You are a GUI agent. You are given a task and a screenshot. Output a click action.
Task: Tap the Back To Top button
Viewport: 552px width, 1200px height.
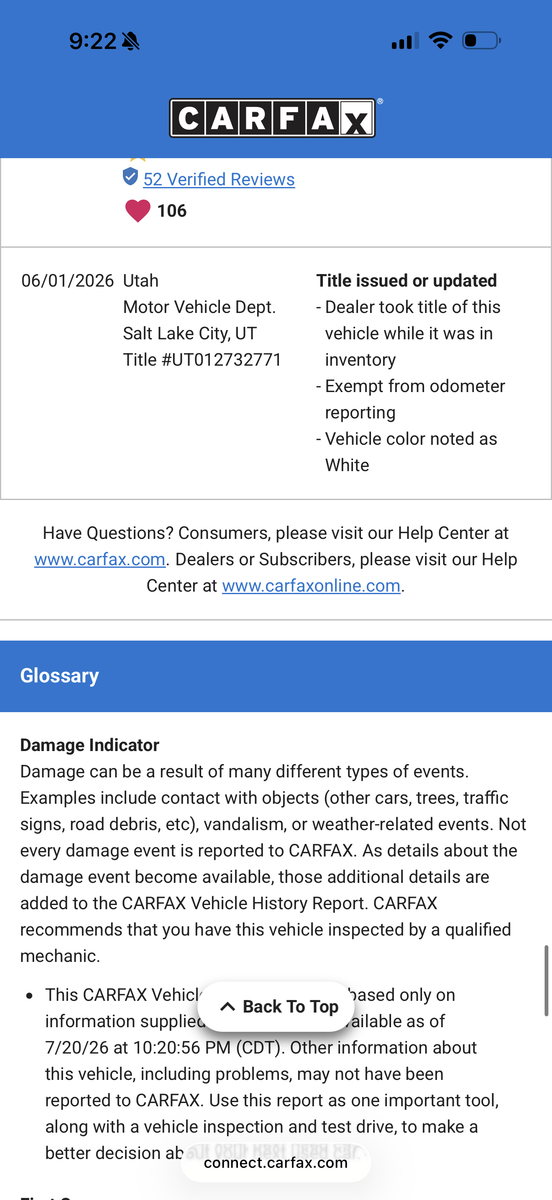(x=278, y=1006)
